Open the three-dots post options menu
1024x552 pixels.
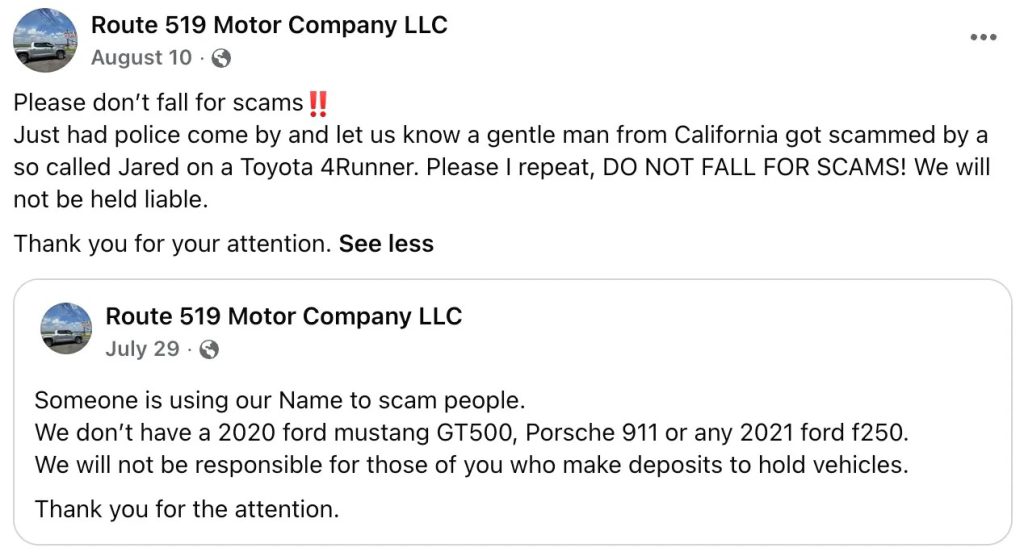click(983, 37)
